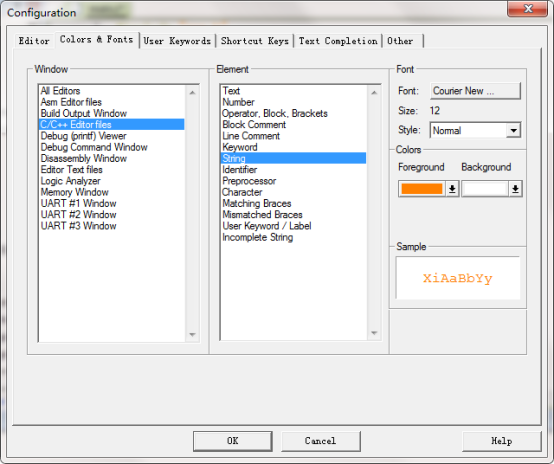Expand the Style dropdown showing Normal

(x=513, y=130)
